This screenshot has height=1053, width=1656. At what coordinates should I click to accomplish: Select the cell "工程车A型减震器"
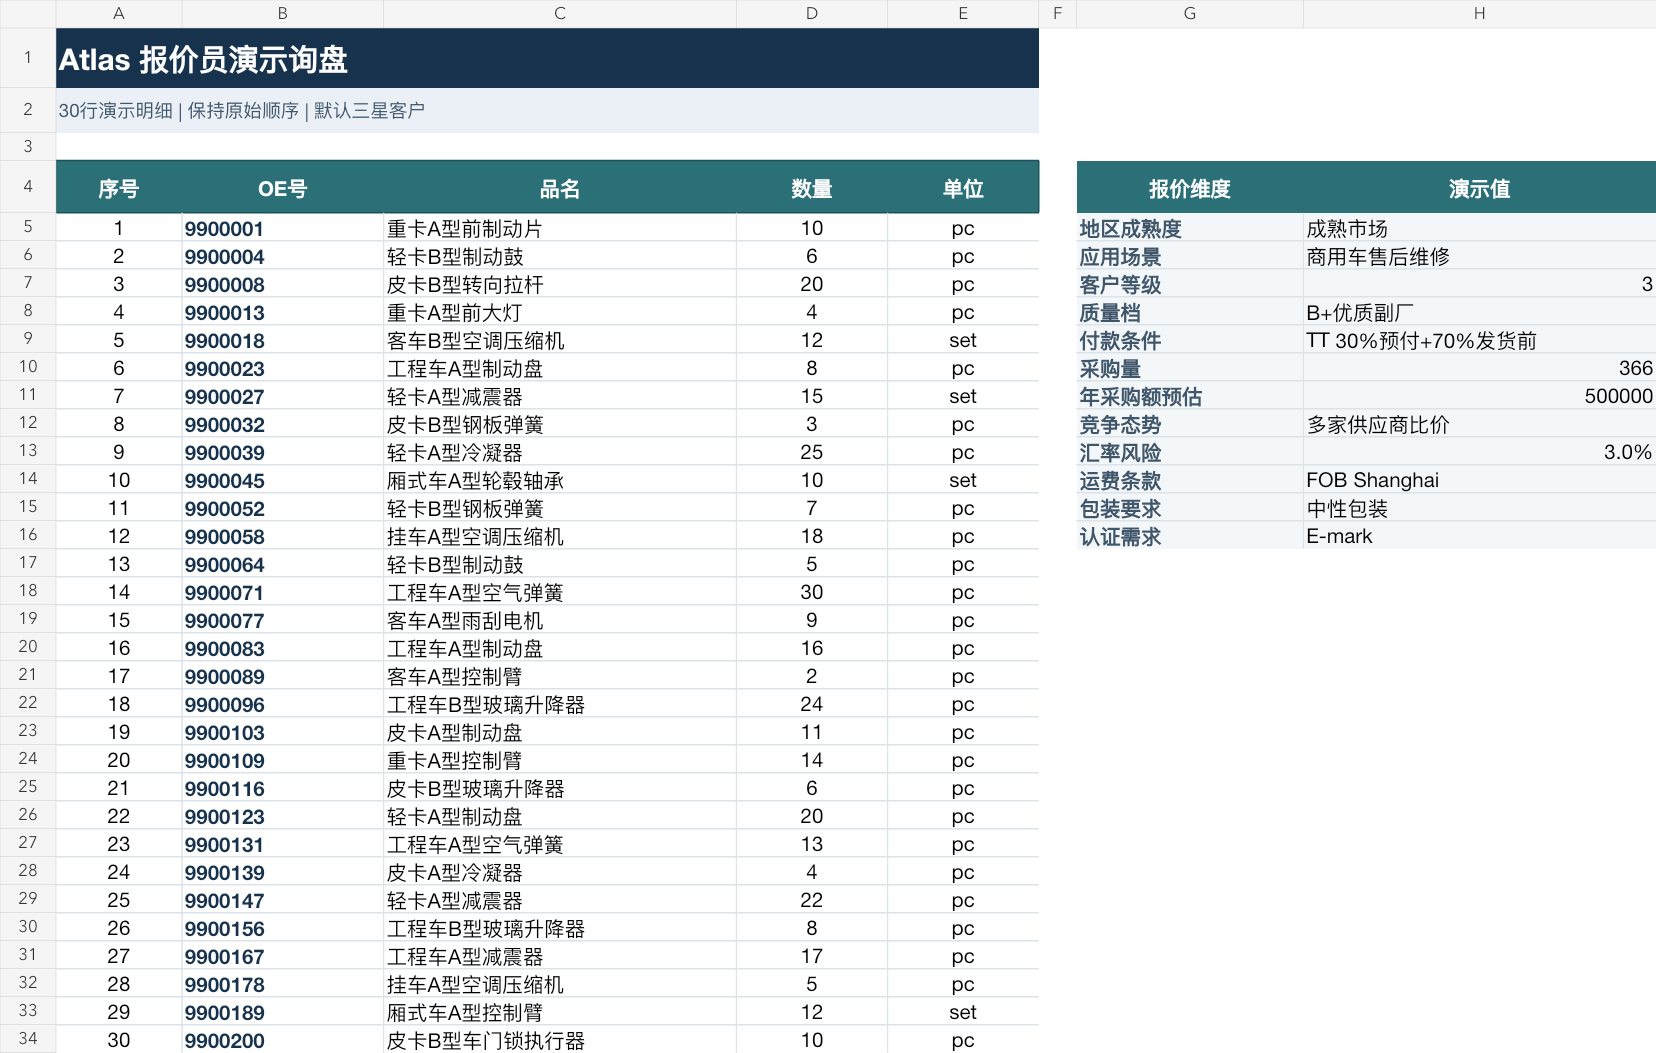click(x=560, y=956)
